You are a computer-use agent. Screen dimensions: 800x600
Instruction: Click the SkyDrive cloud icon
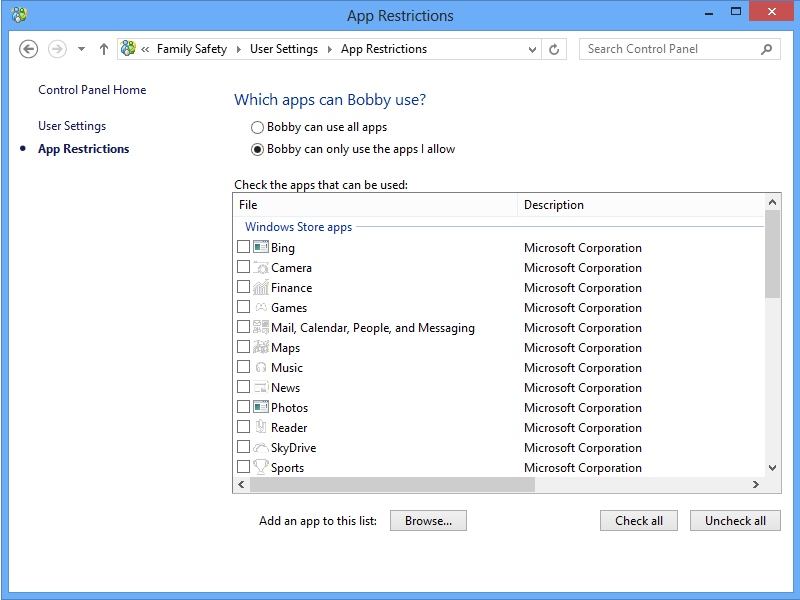[x=261, y=447]
